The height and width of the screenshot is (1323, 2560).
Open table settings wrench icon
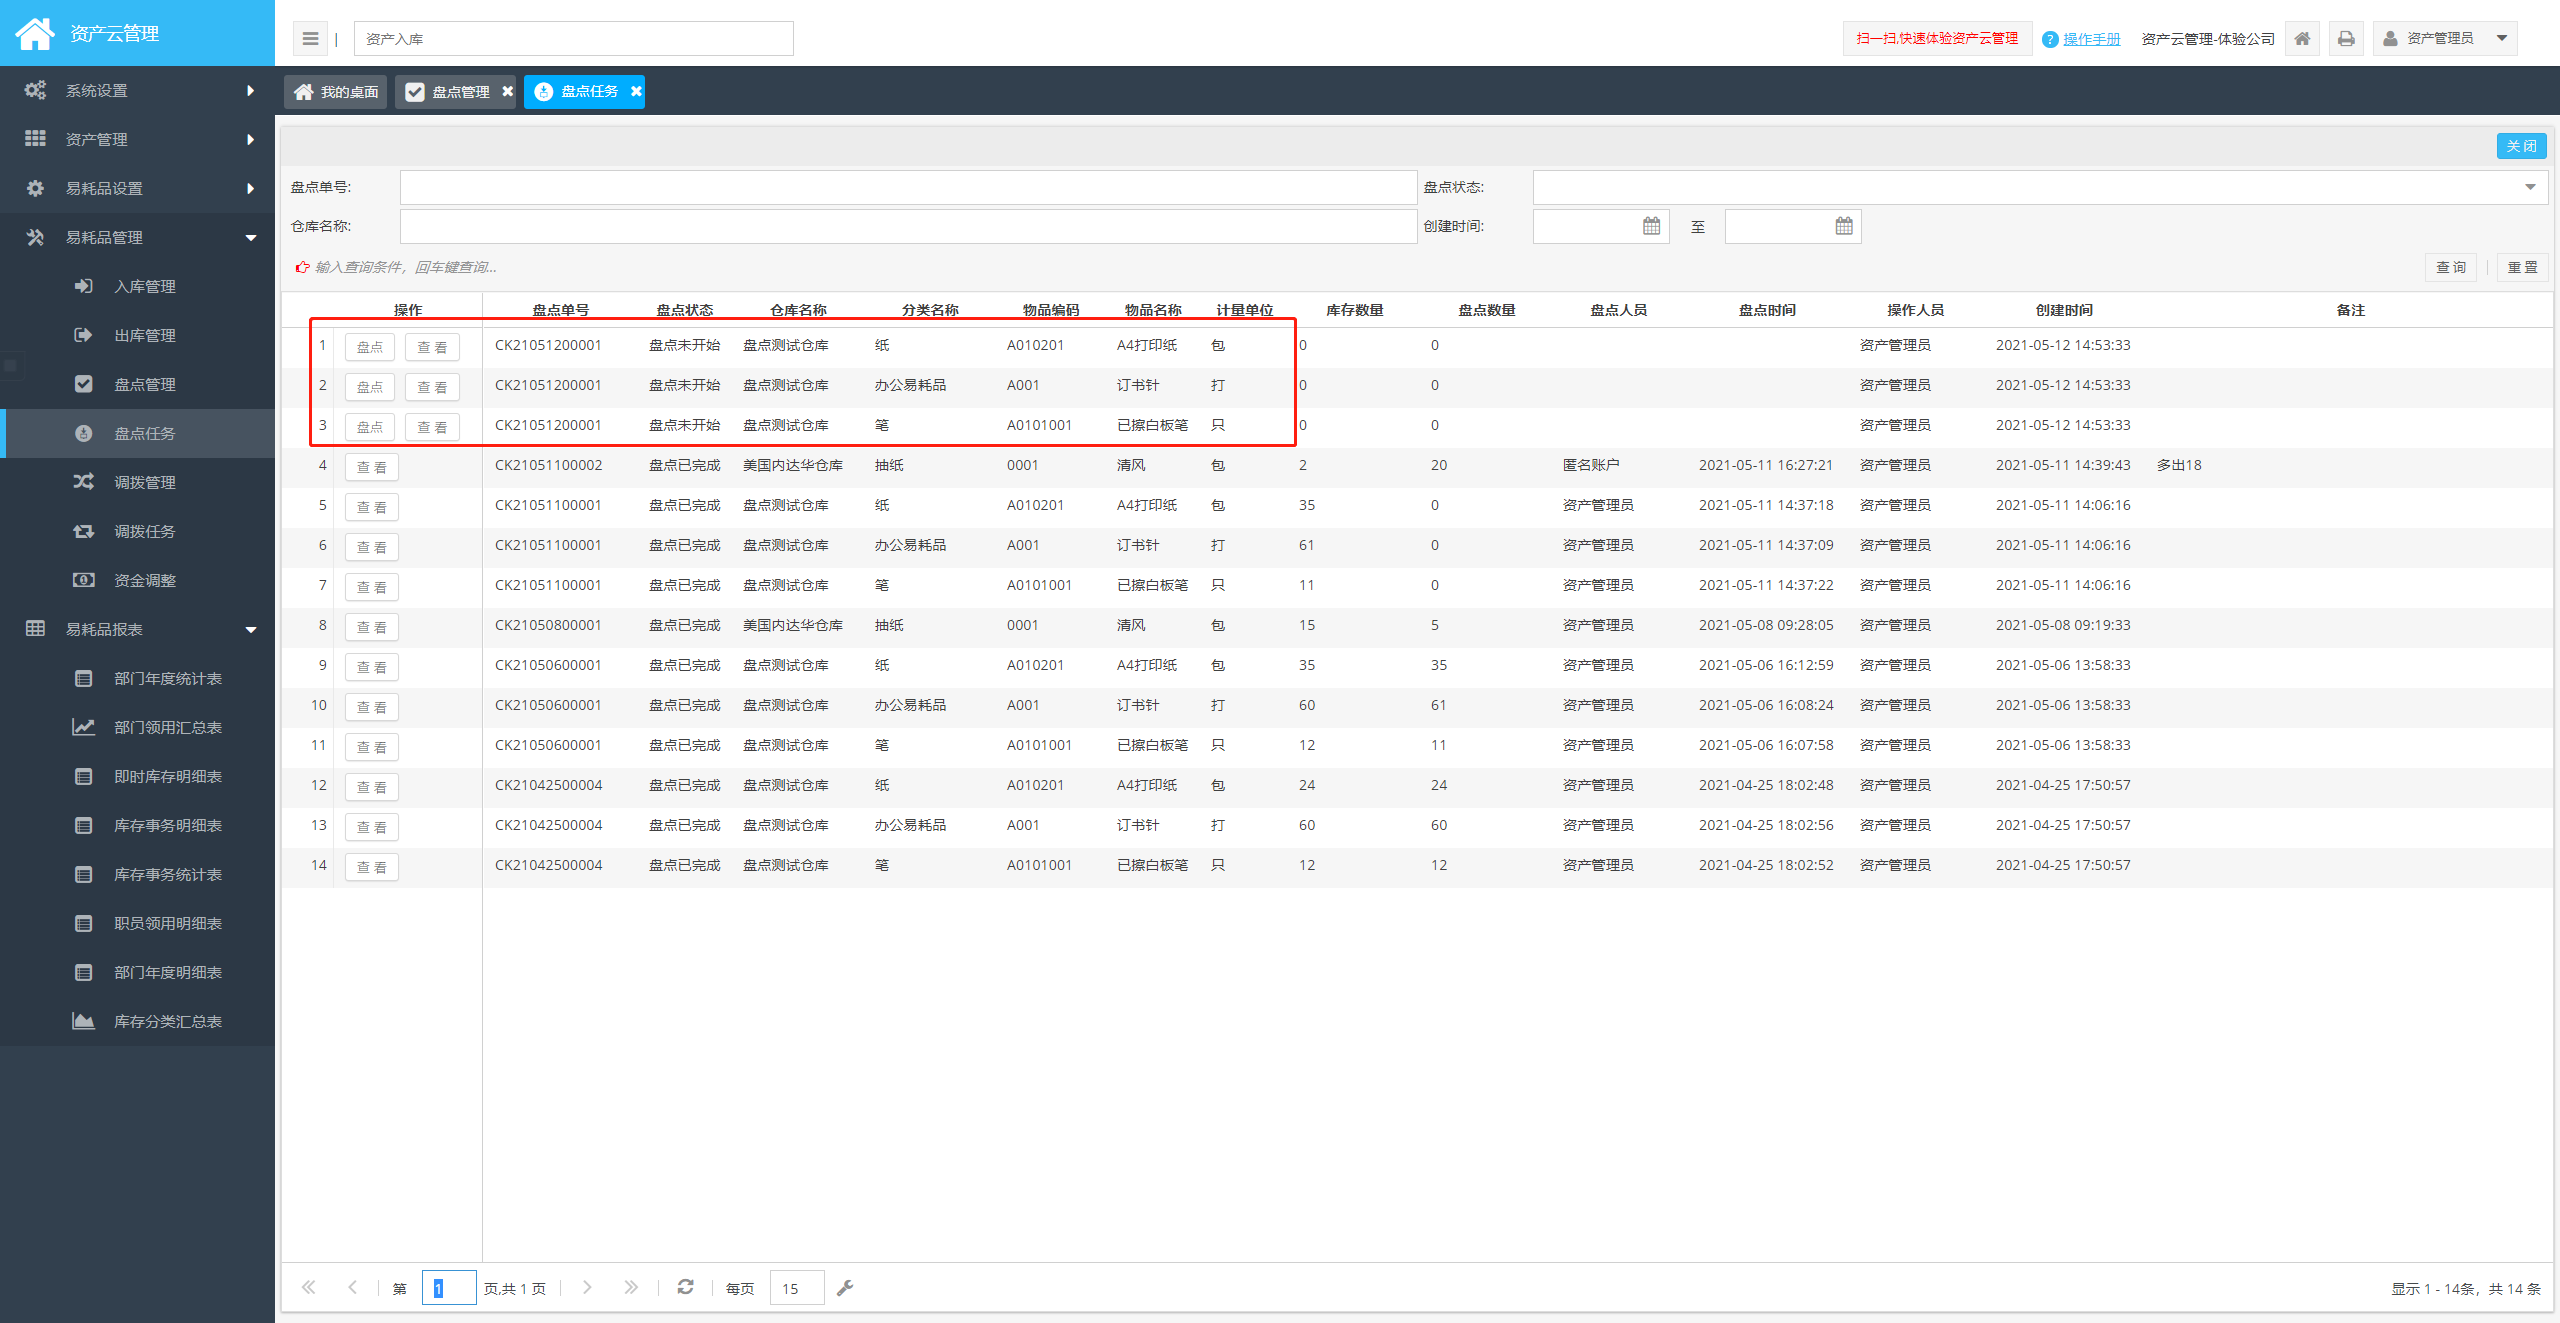[845, 1288]
